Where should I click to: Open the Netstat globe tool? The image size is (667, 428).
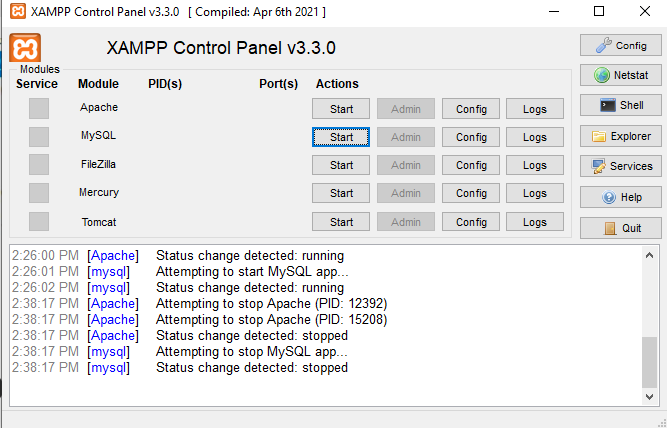[620, 75]
